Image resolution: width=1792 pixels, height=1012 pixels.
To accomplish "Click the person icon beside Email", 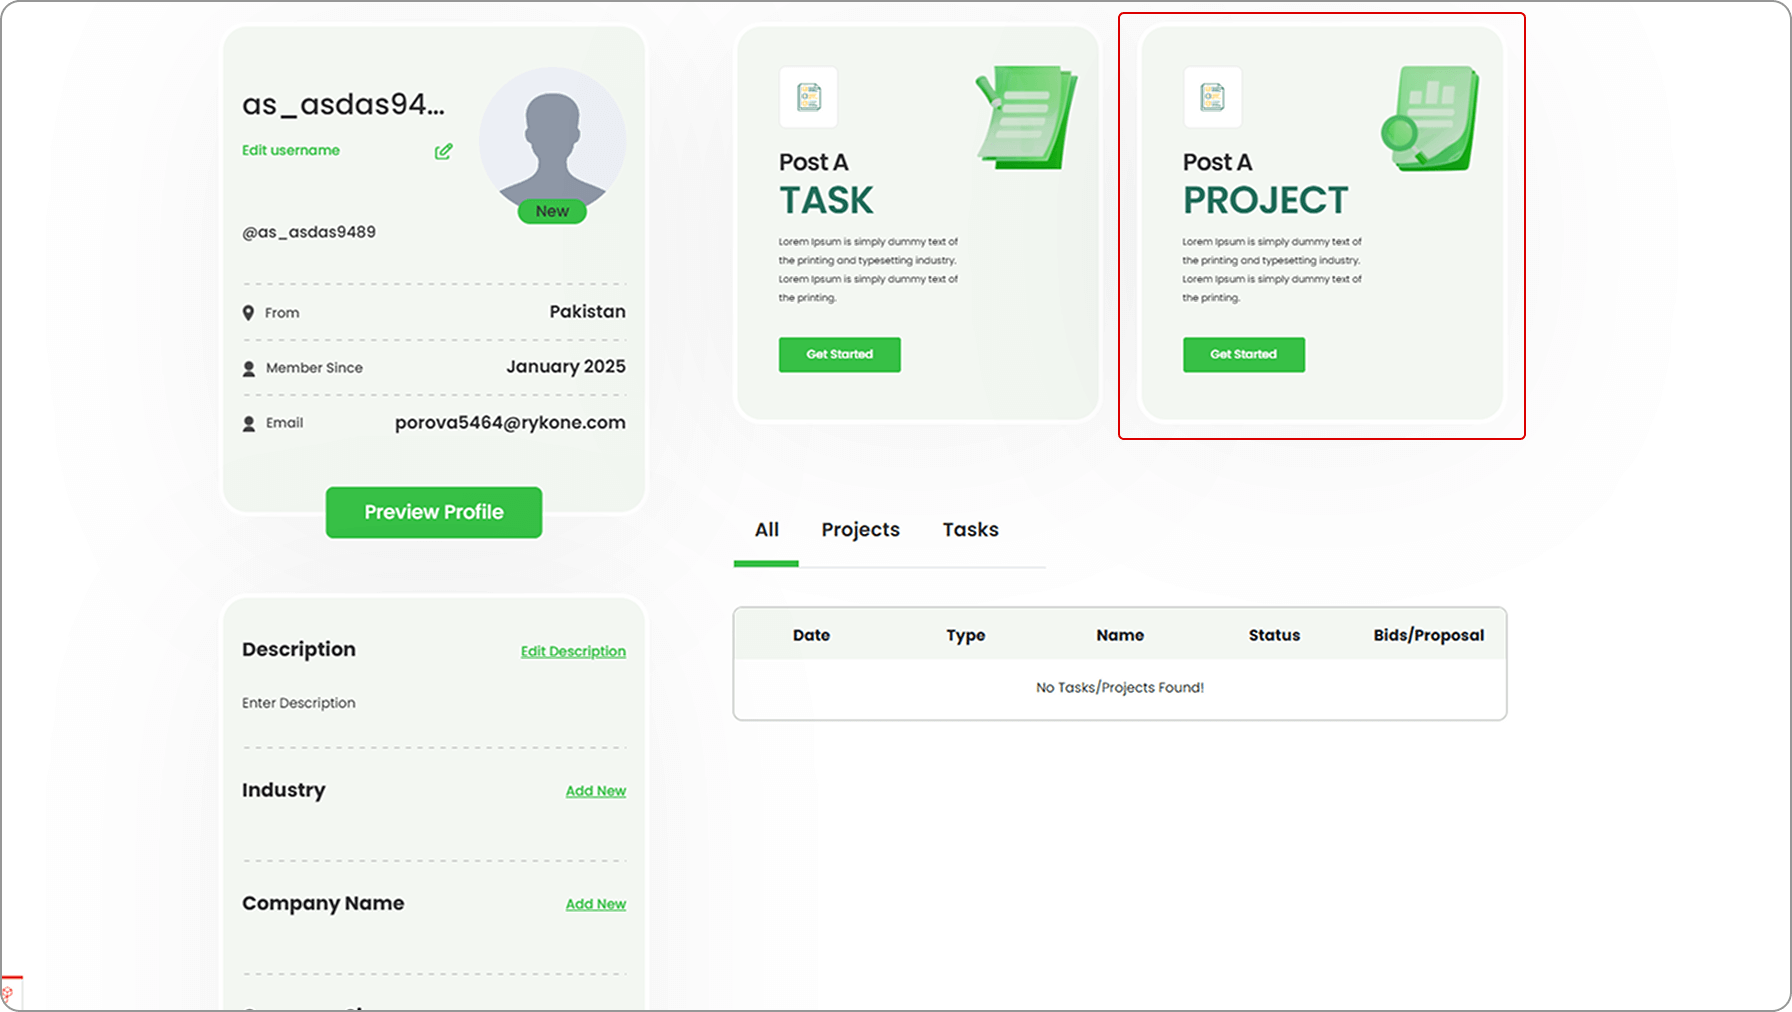I will point(249,423).
